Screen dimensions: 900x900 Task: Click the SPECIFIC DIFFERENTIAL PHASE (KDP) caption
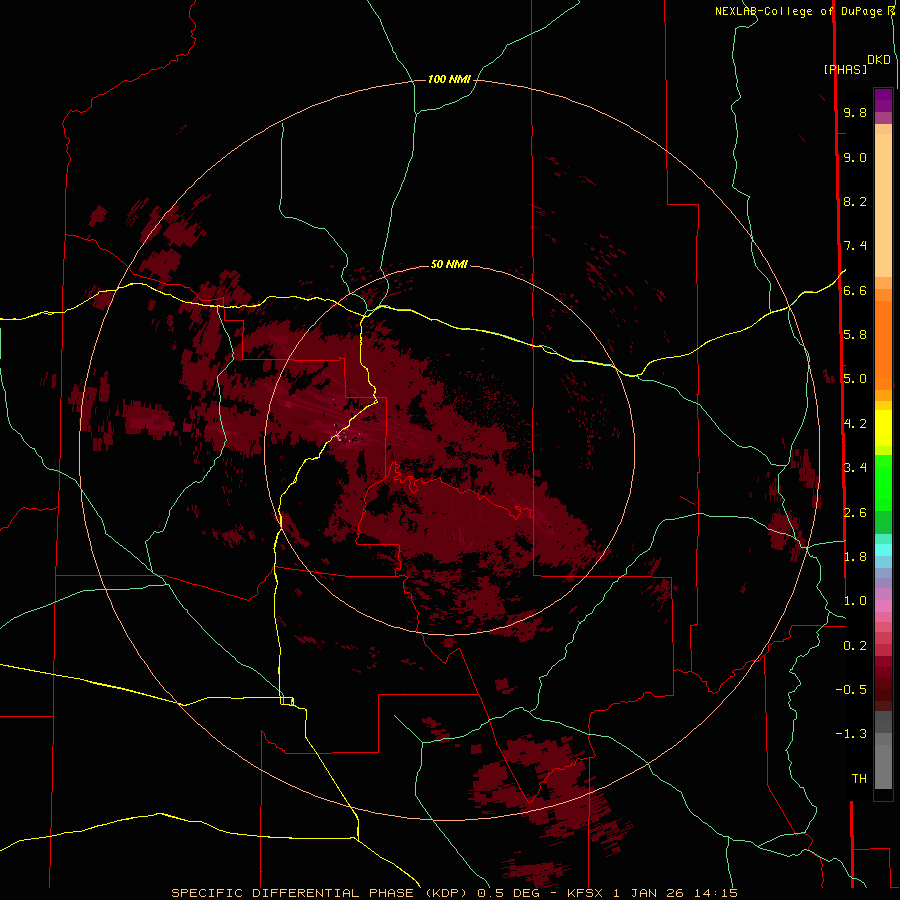tap(319, 893)
